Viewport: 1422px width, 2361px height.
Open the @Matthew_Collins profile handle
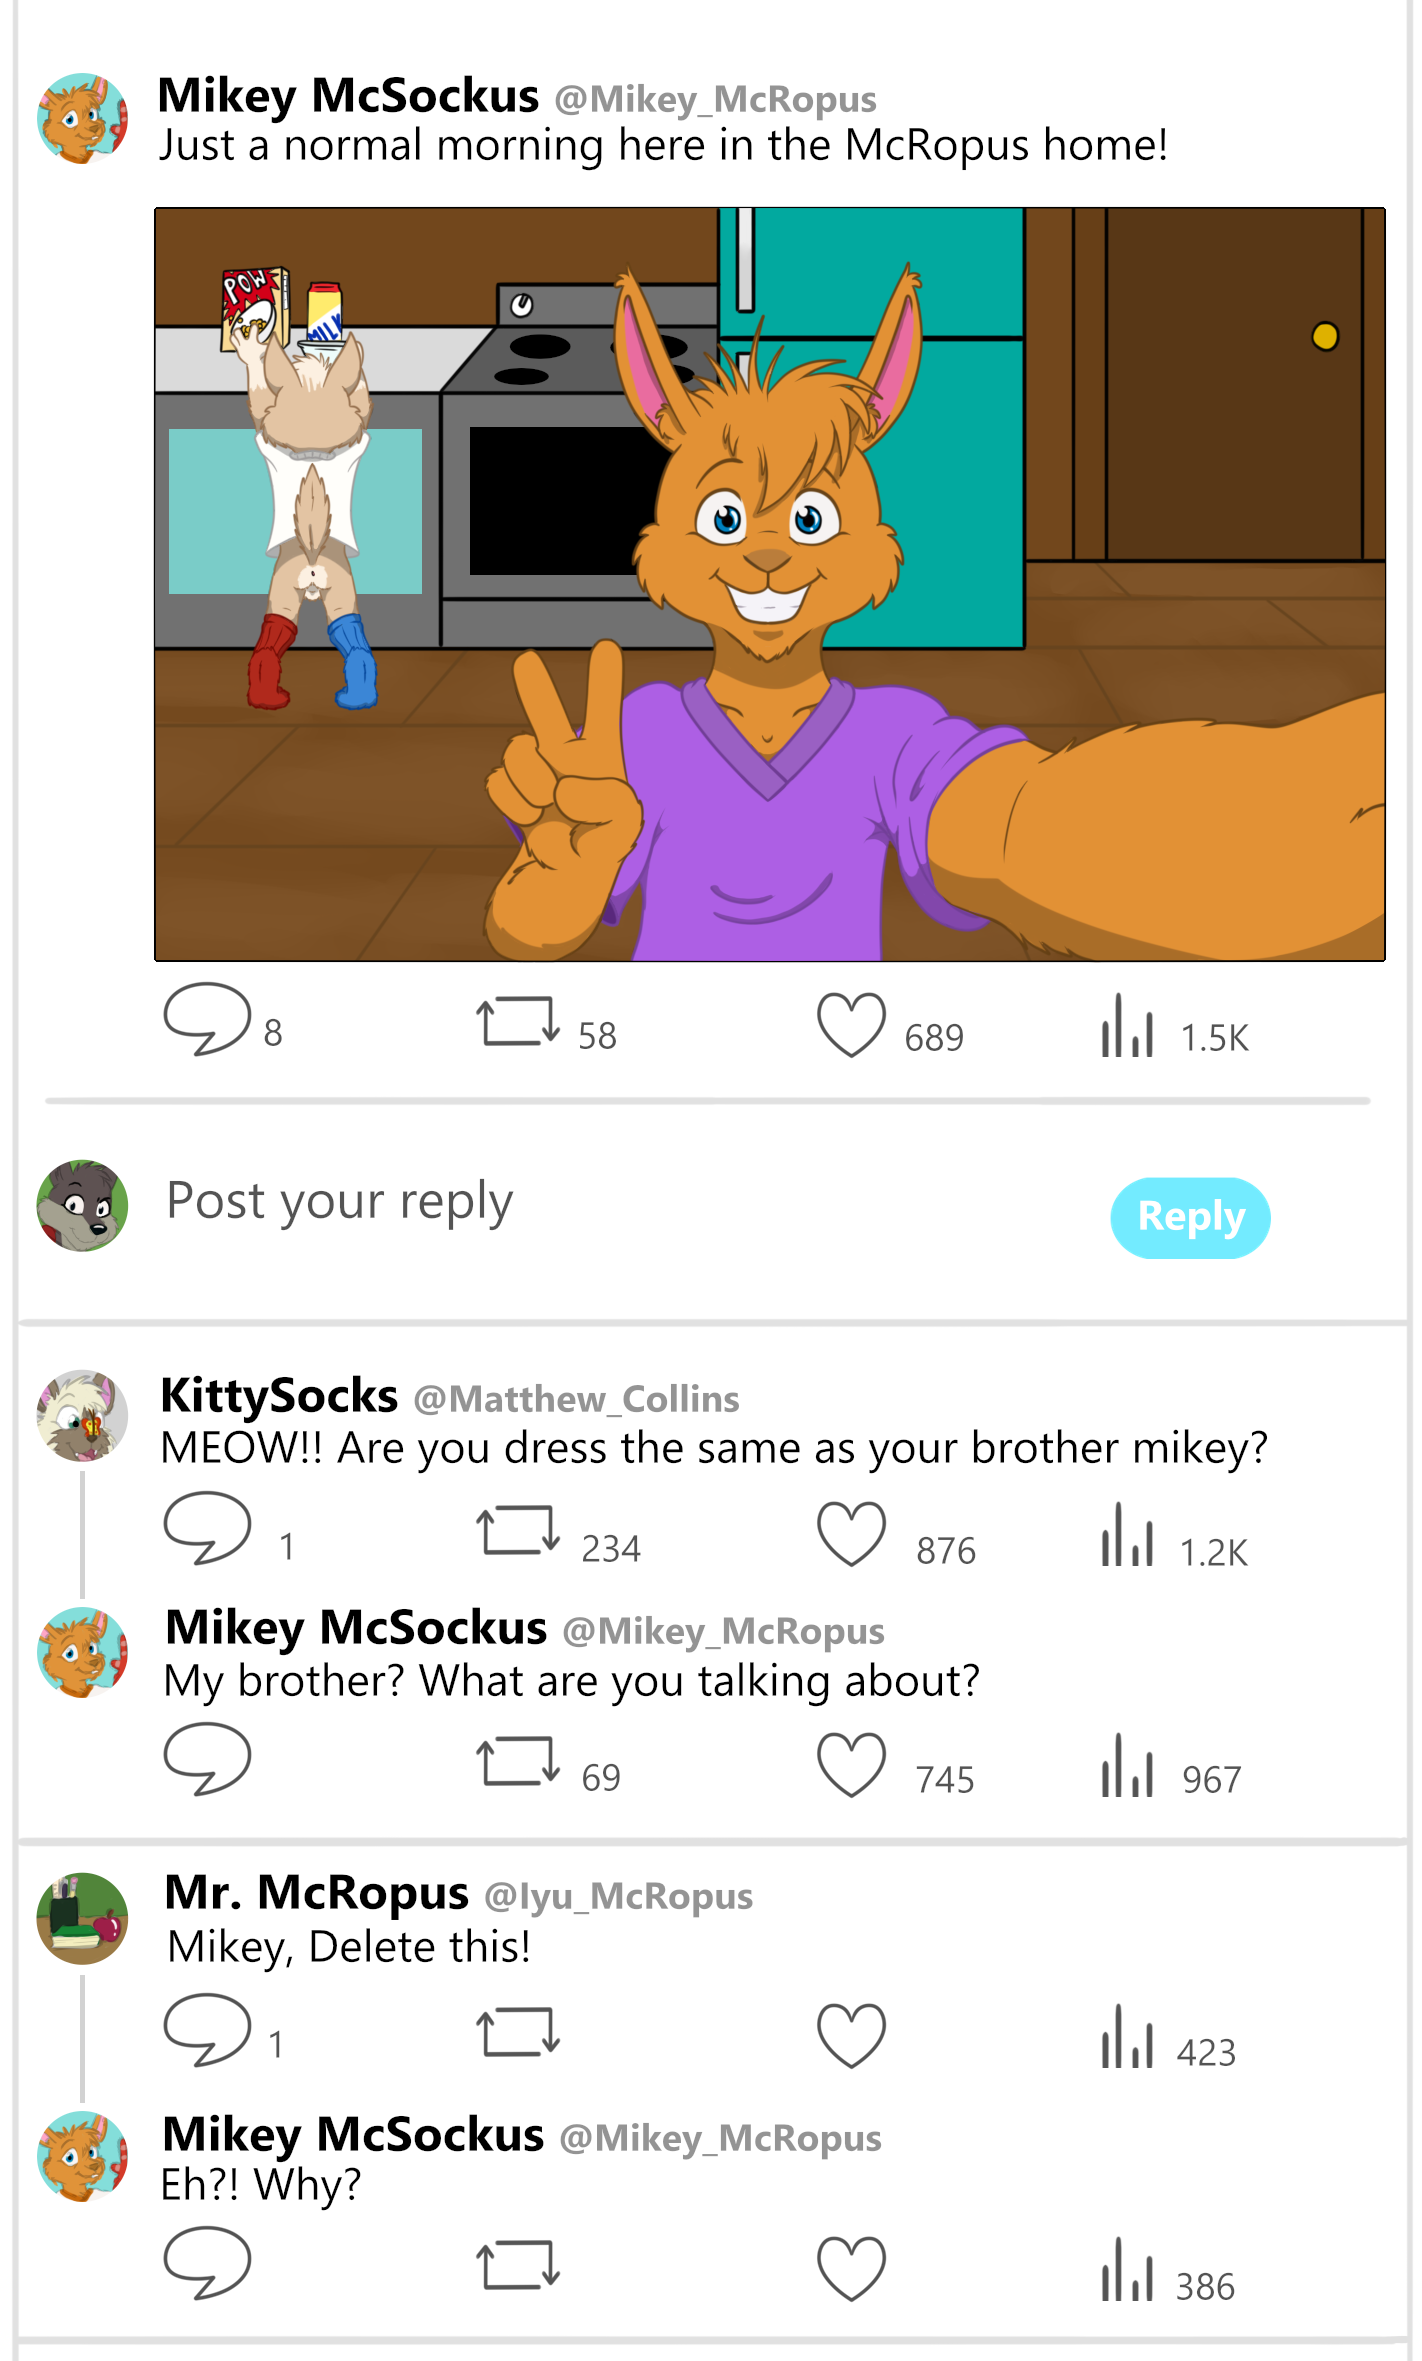(x=577, y=1398)
